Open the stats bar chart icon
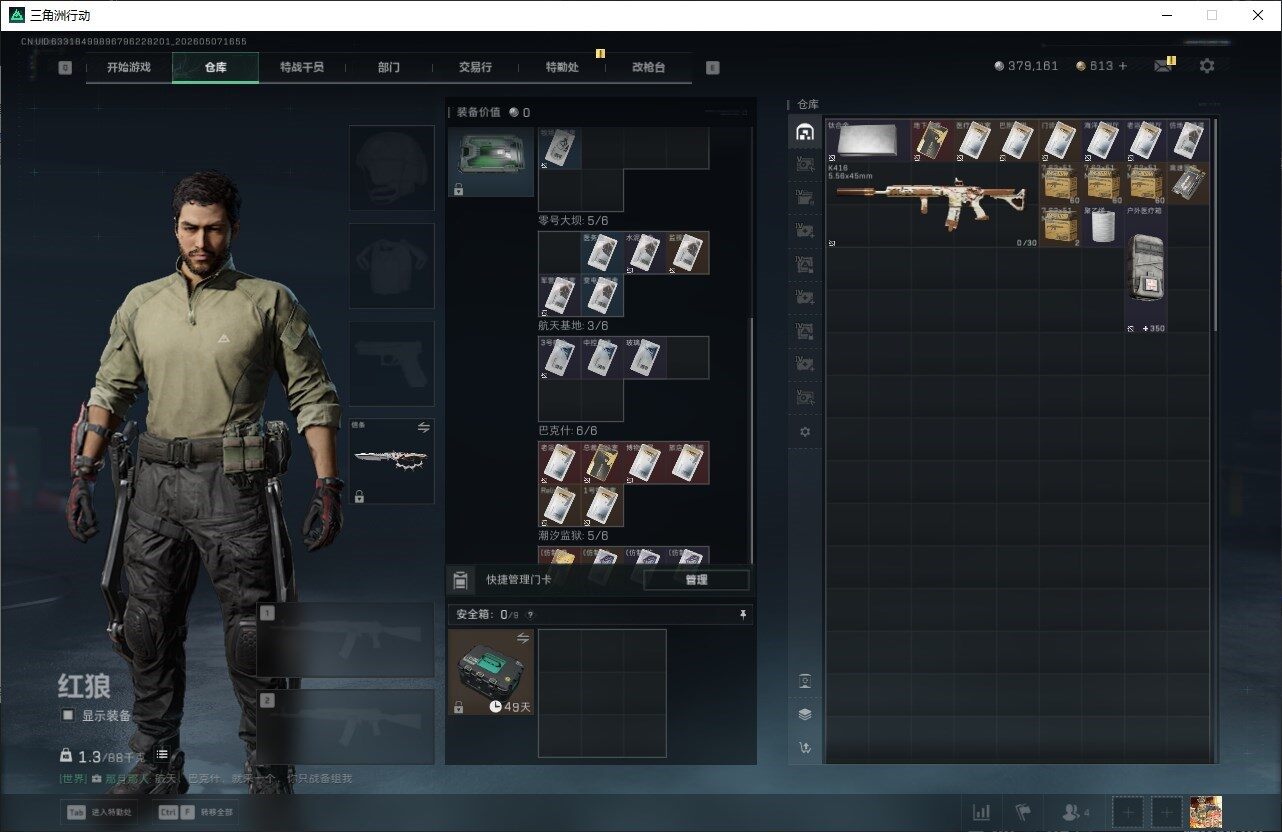 point(982,812)
